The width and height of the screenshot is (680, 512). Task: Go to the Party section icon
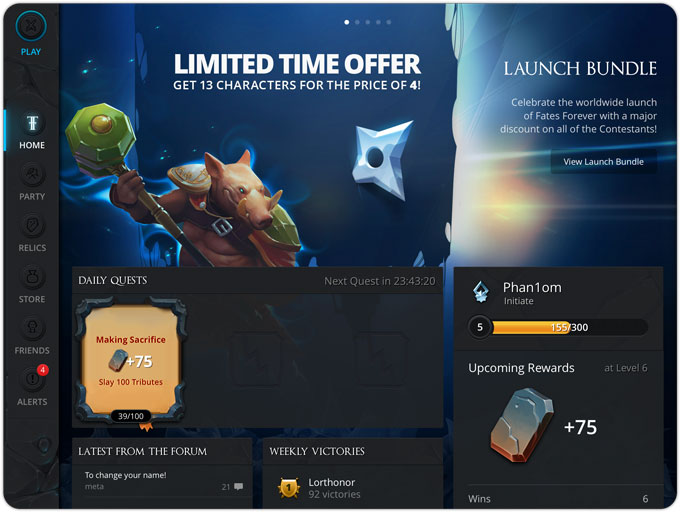(x=32, y=174)
